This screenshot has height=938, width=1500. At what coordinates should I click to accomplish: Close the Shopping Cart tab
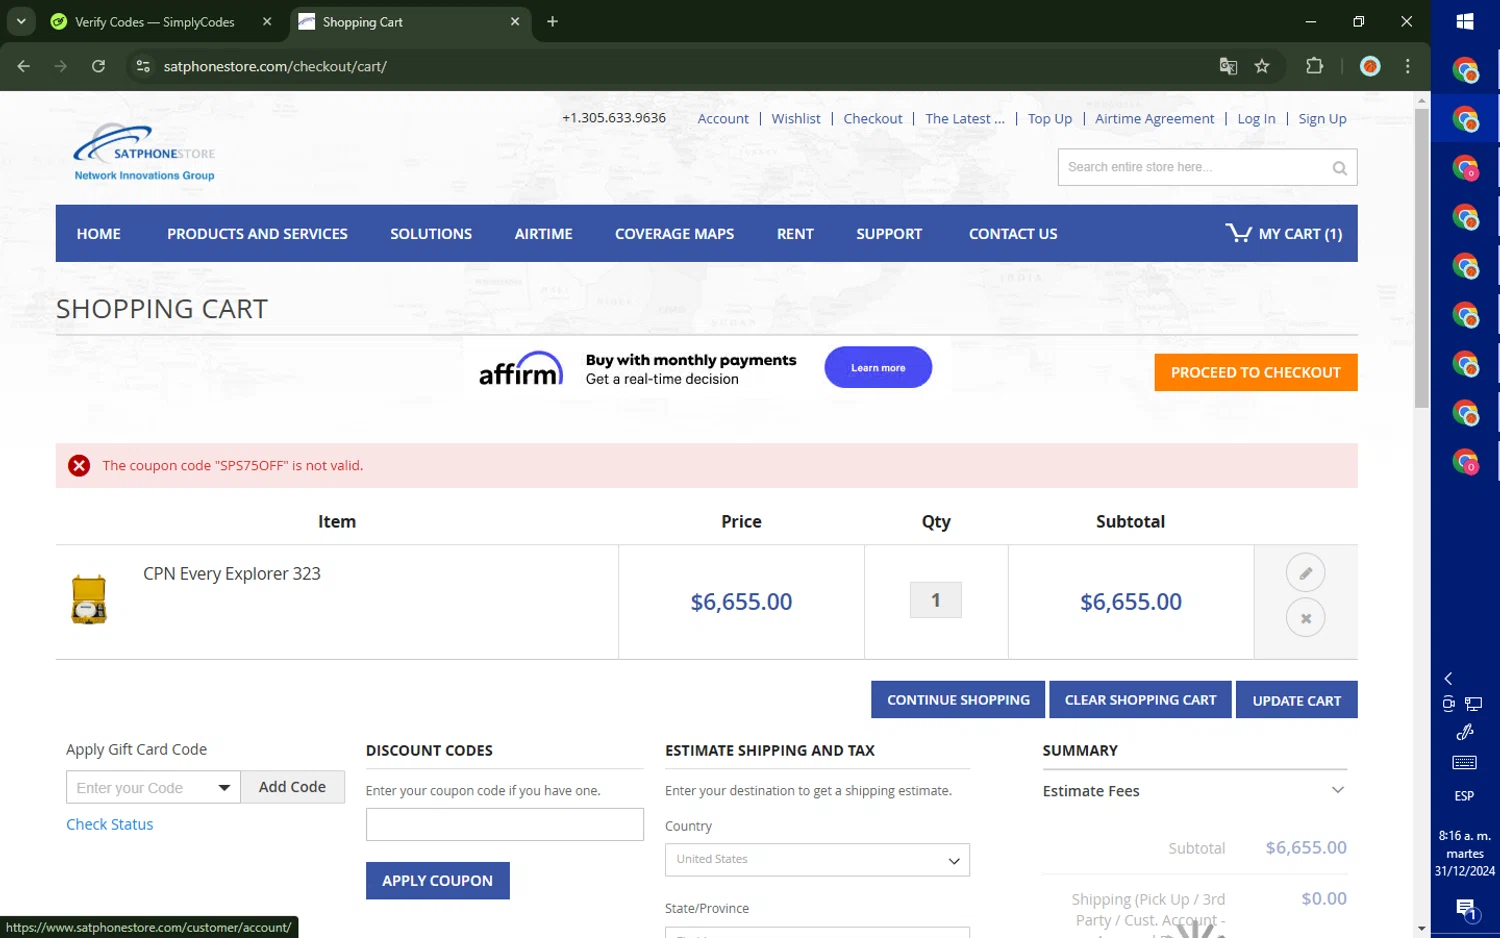[515, 21]
